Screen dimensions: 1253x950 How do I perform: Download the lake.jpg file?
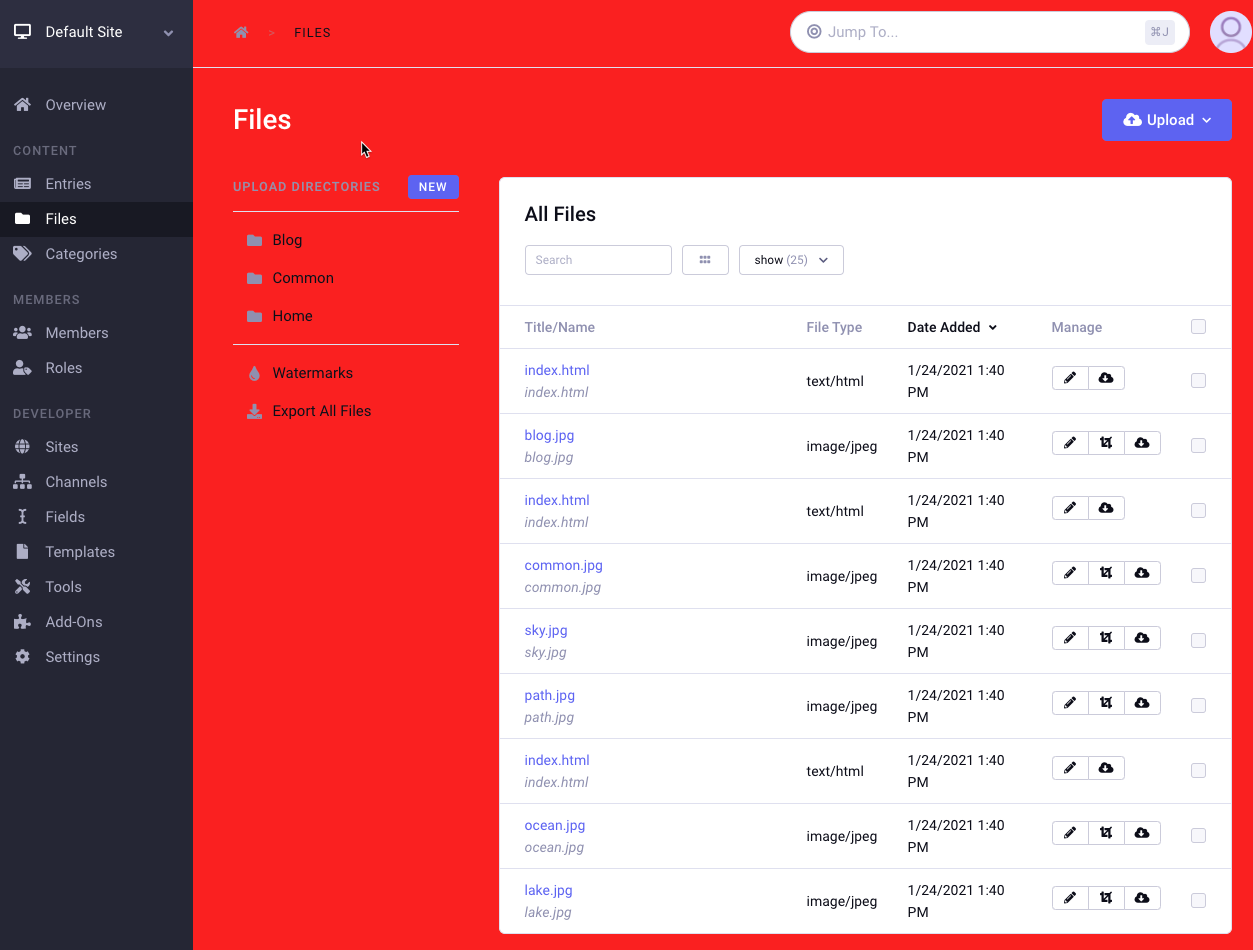pyautogui.click(x=1142, y=898)
